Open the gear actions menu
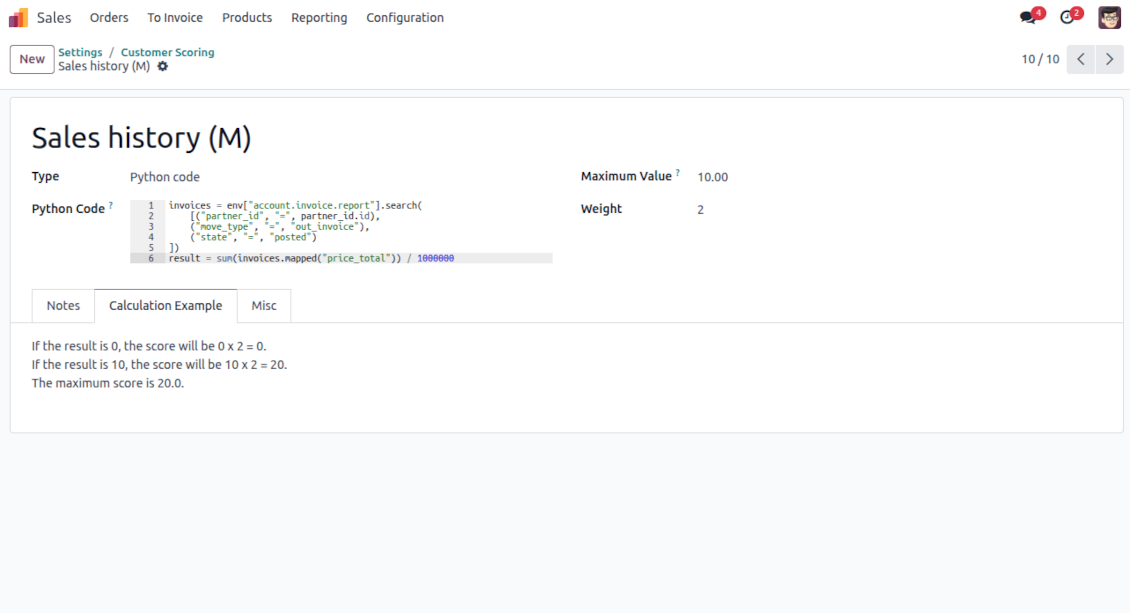 163,67
